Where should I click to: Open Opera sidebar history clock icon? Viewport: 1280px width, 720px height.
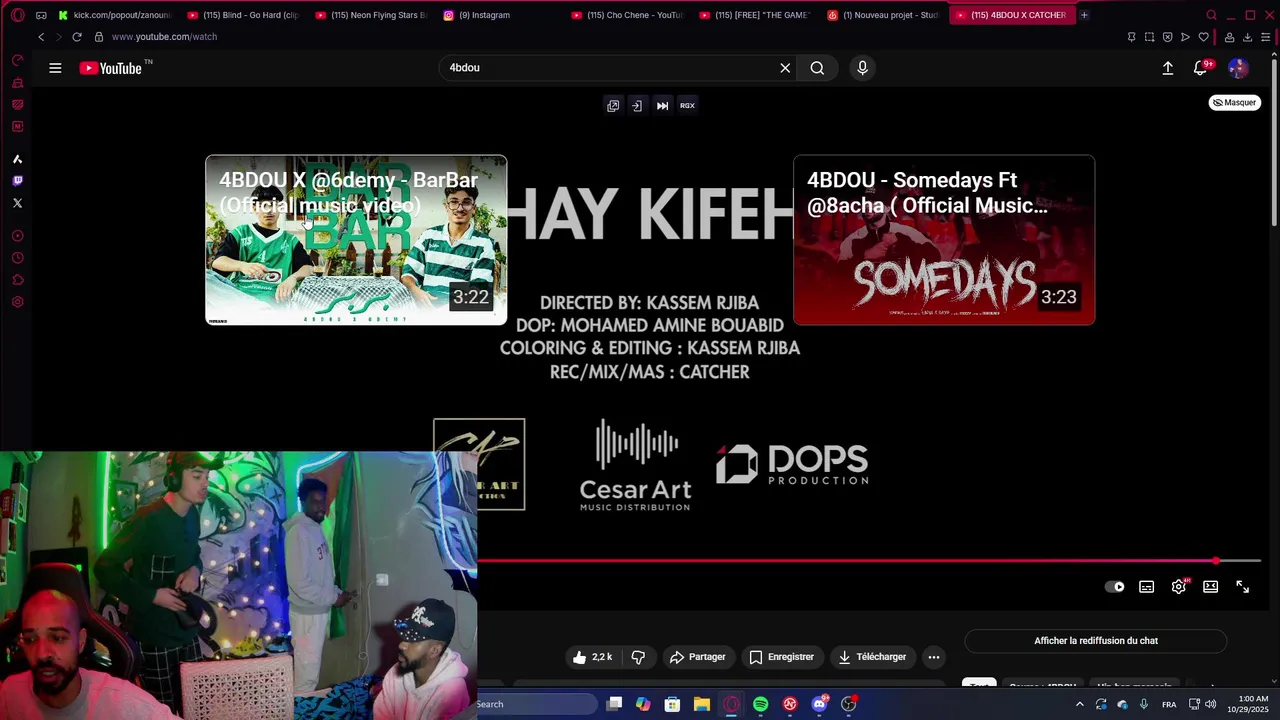[x=17, y=258]
